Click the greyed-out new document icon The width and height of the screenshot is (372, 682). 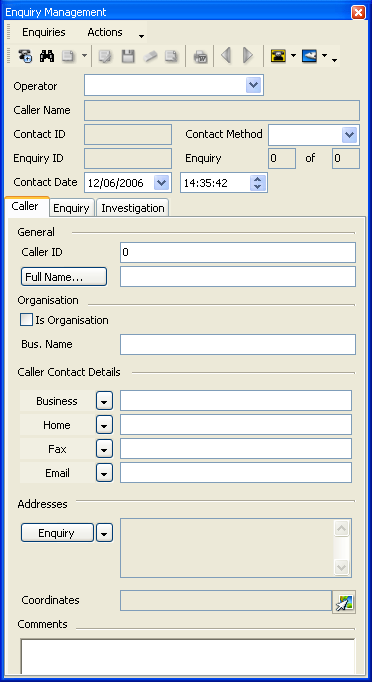click(x=68, y=56)
